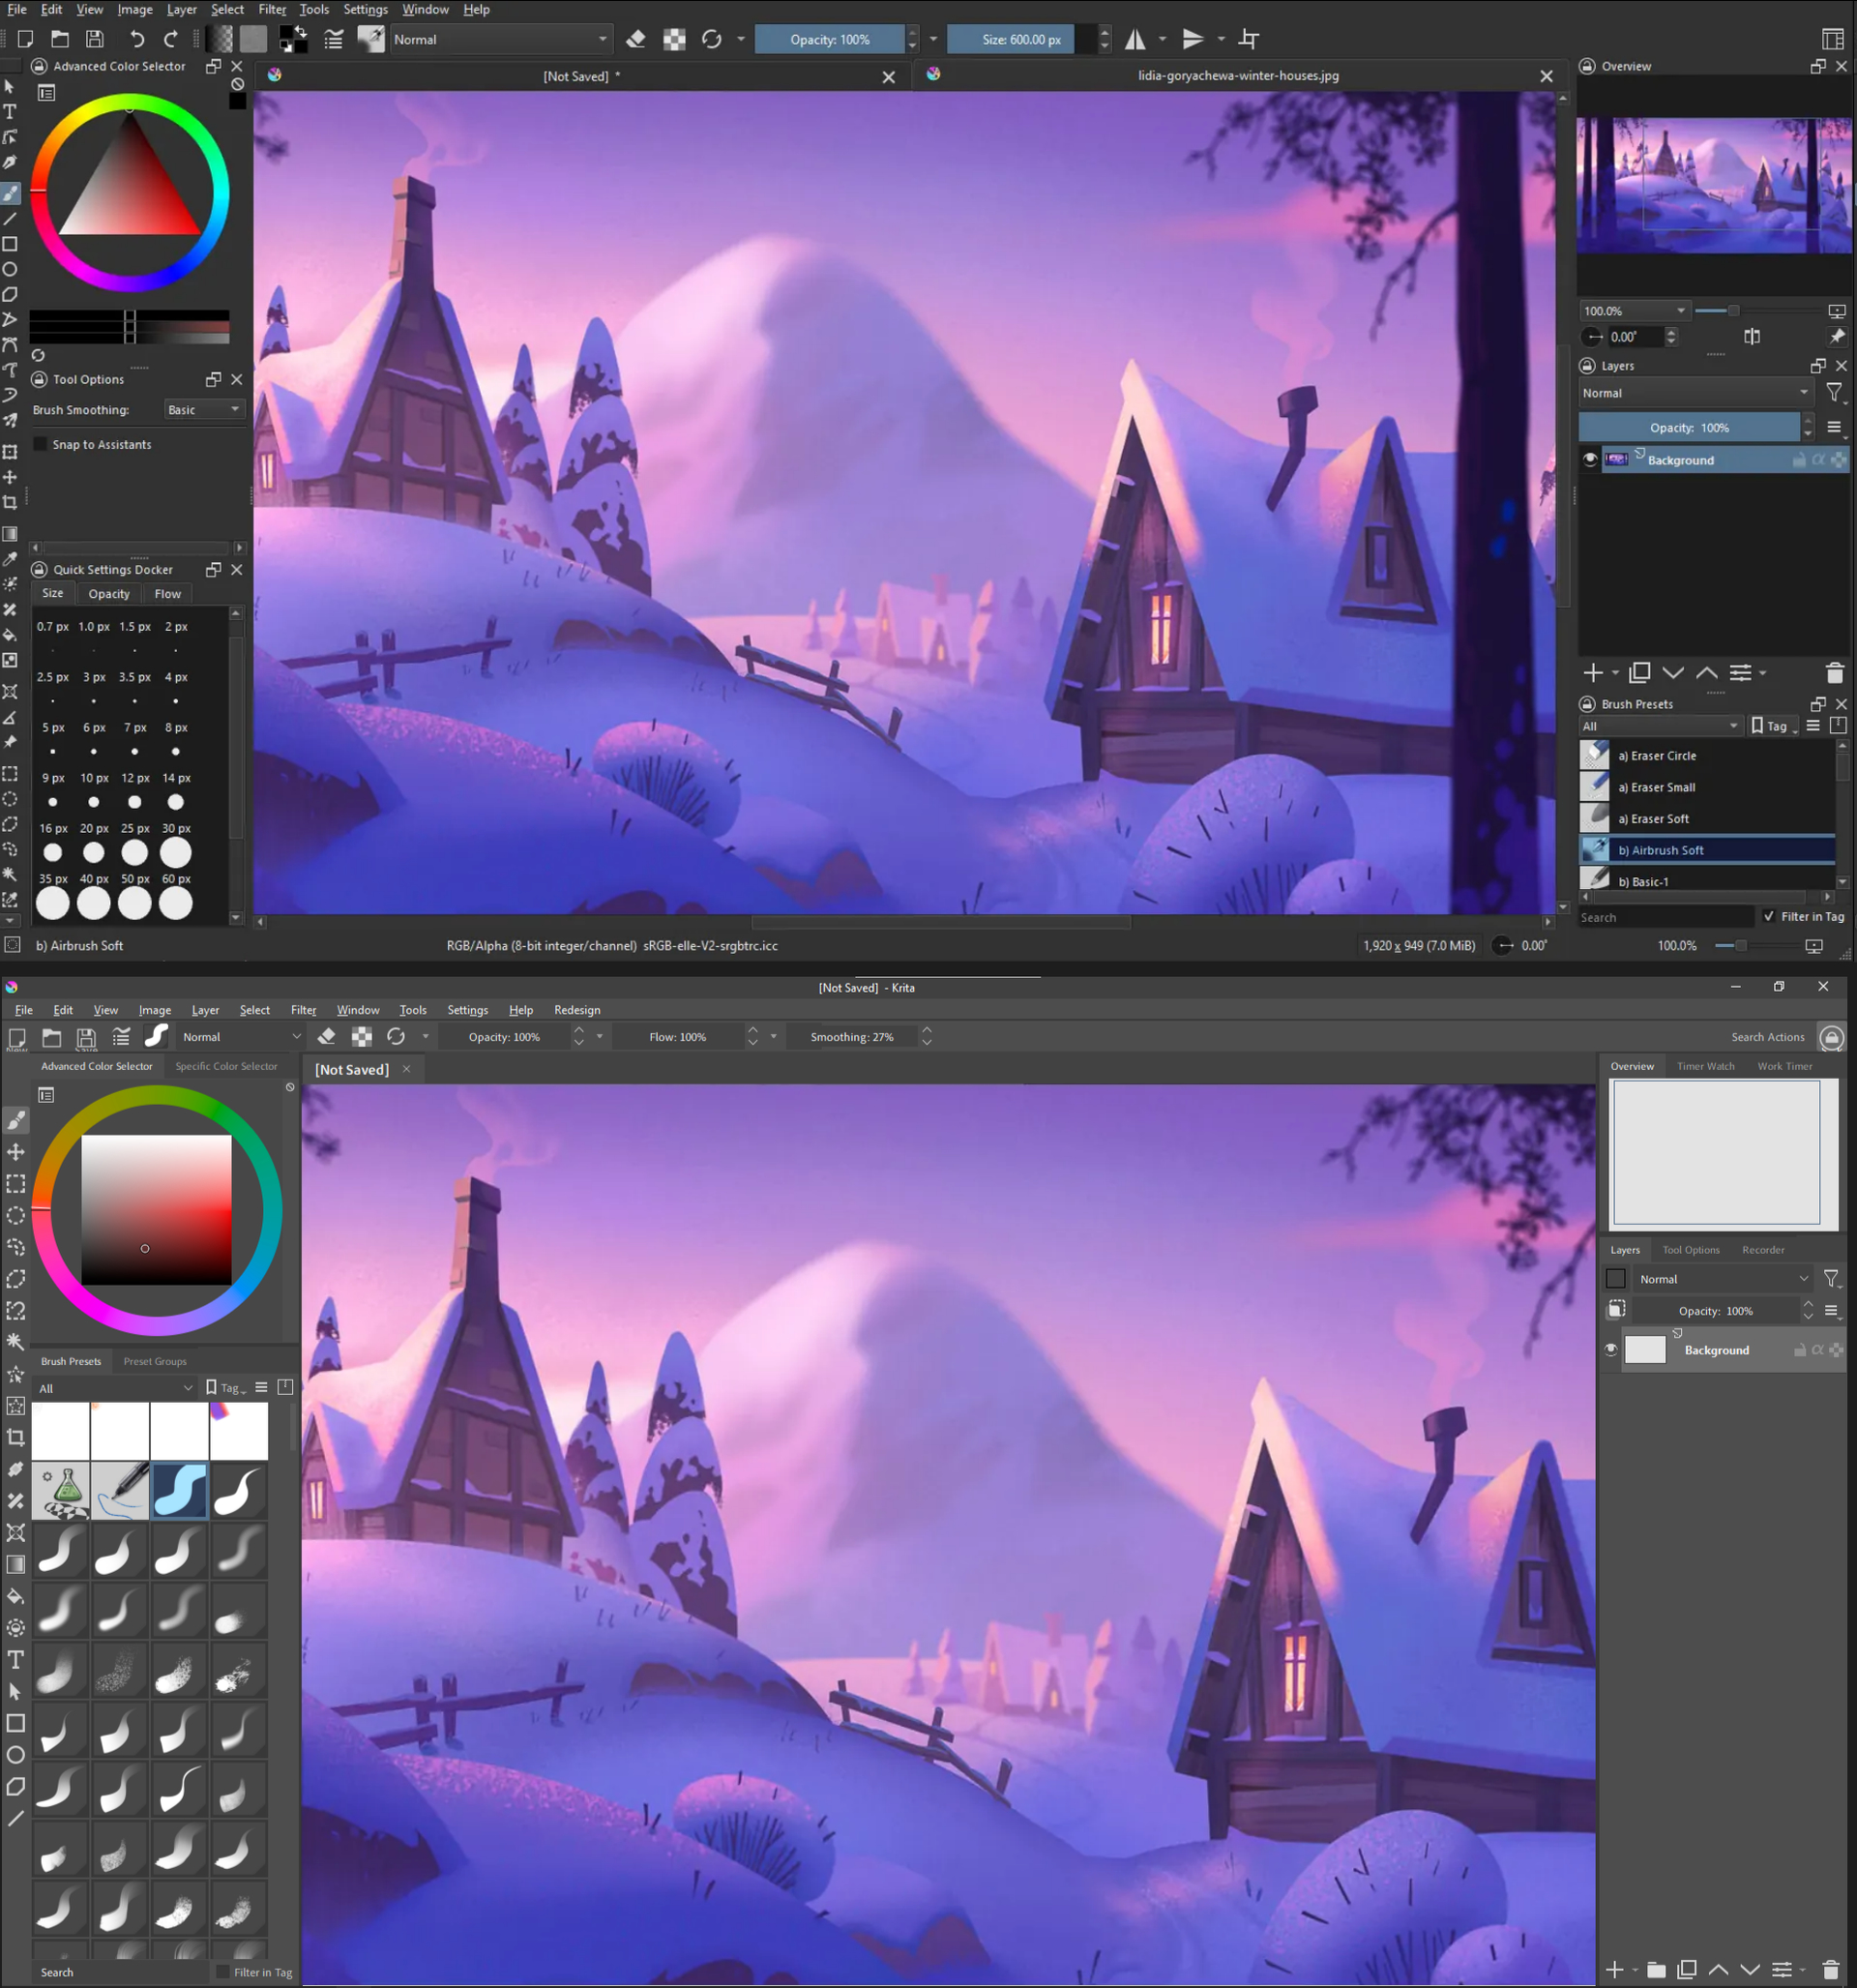The image size is (1857, 1988).
Task: Click delete layer trash icon in upper Layers
Action: [x=1834, y=673]
